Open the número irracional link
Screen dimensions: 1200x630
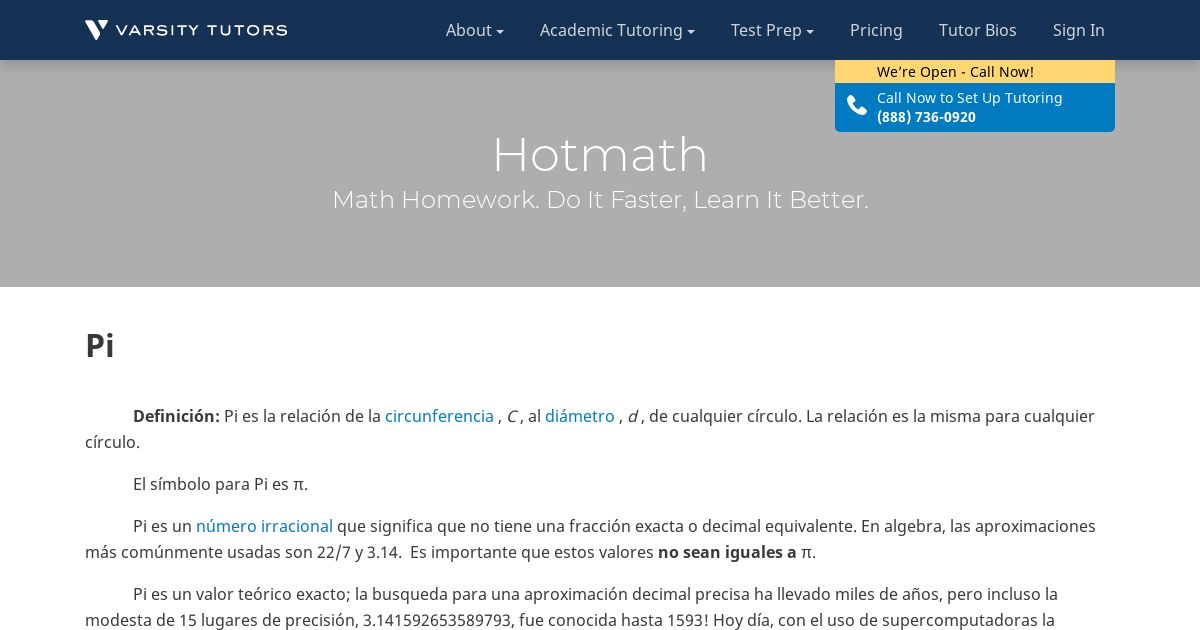(x=264, y=526)
